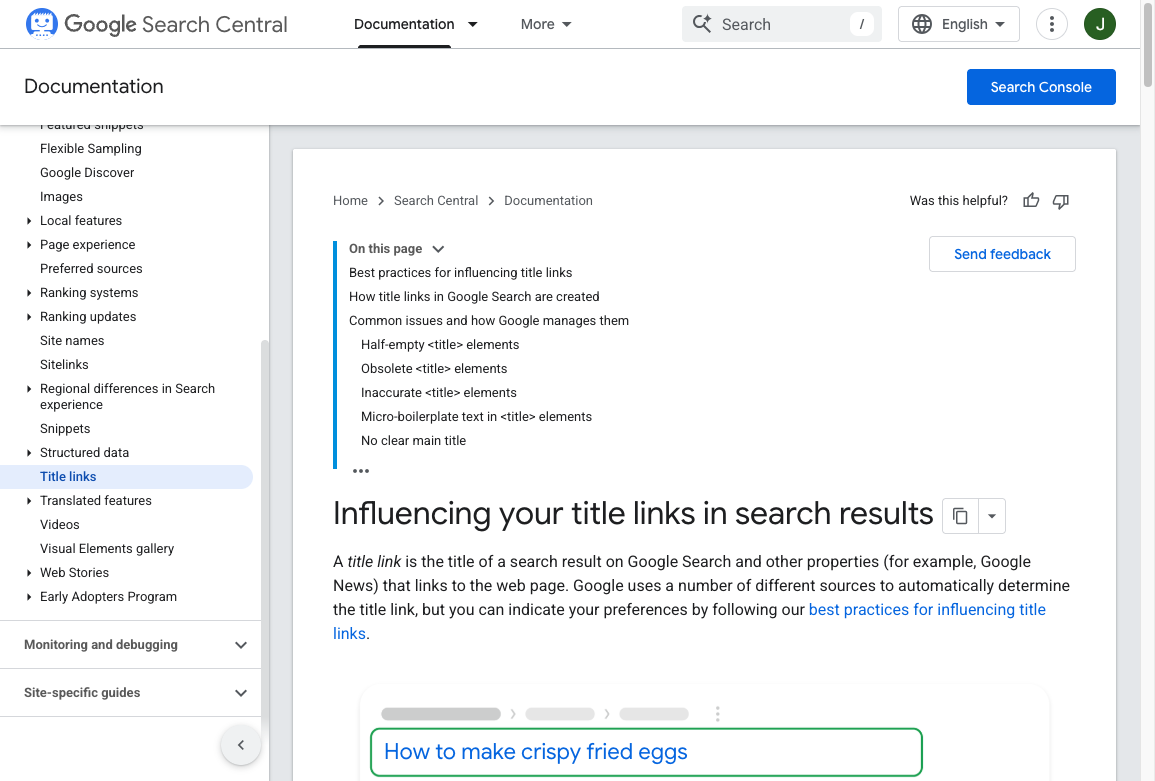Viewport: 1155px width, 781px height.
Task: Open Google Discover in the sidebar
Action: (x=87, y=172)
